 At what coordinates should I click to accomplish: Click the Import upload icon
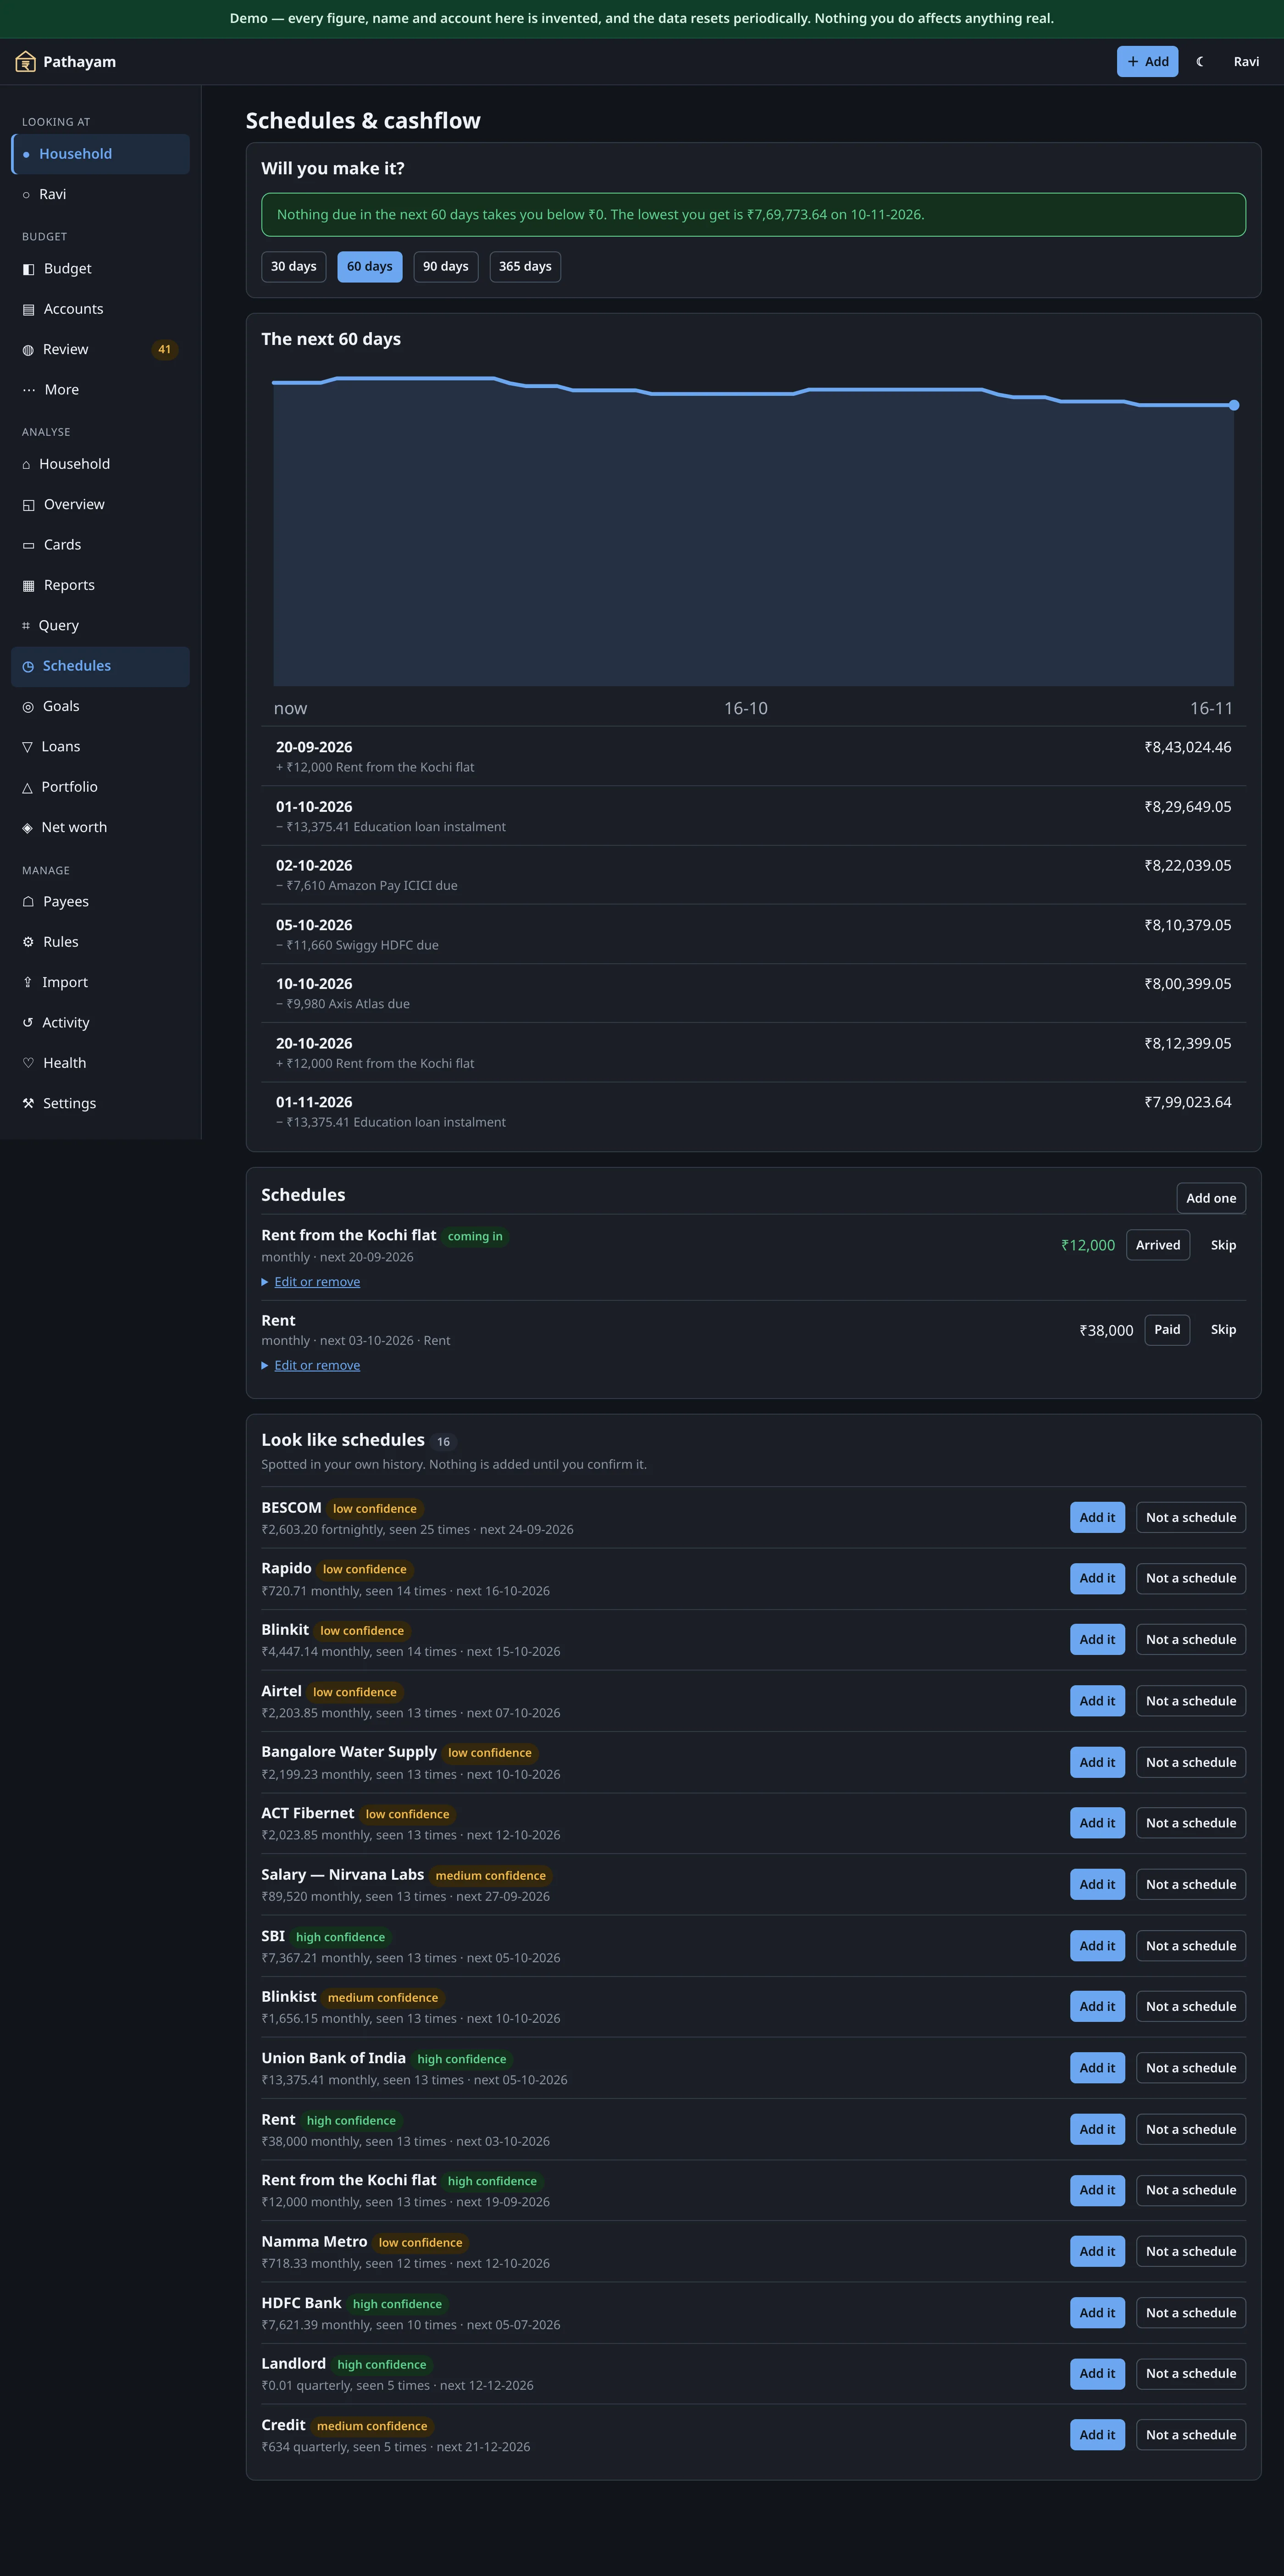coord(27,983)
